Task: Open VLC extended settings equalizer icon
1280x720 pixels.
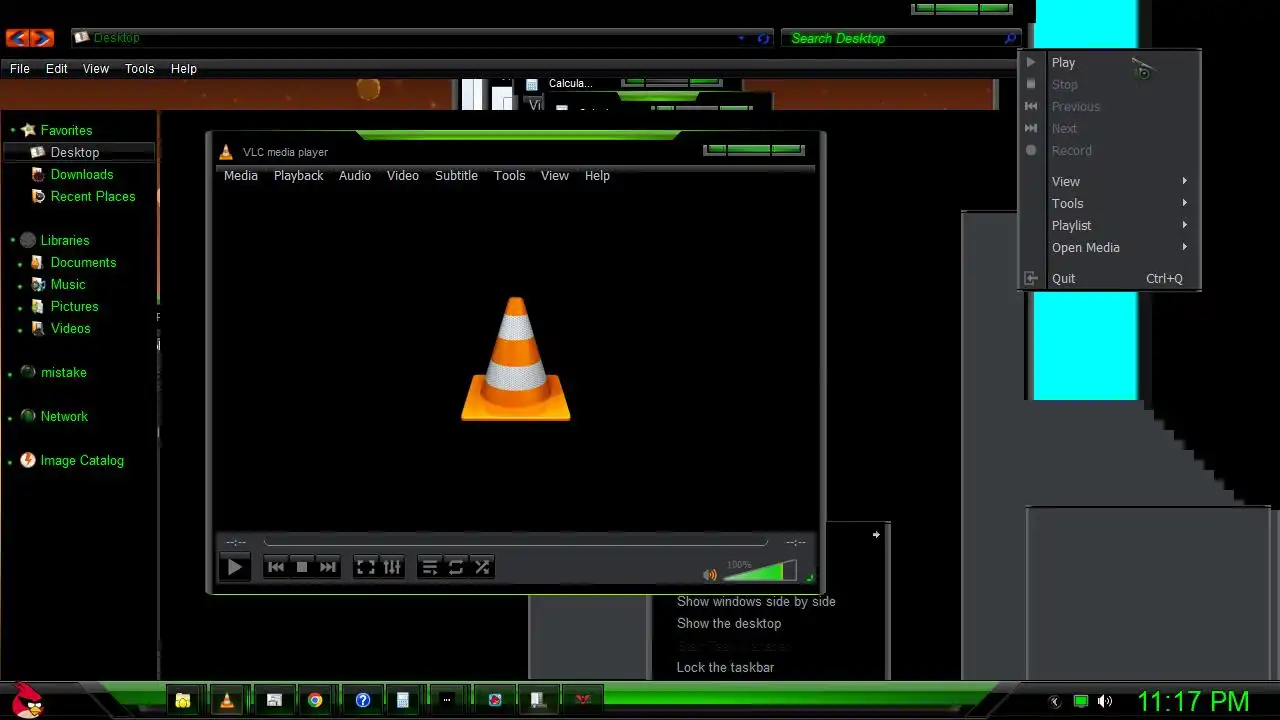Action: click(x=392, y=567)
